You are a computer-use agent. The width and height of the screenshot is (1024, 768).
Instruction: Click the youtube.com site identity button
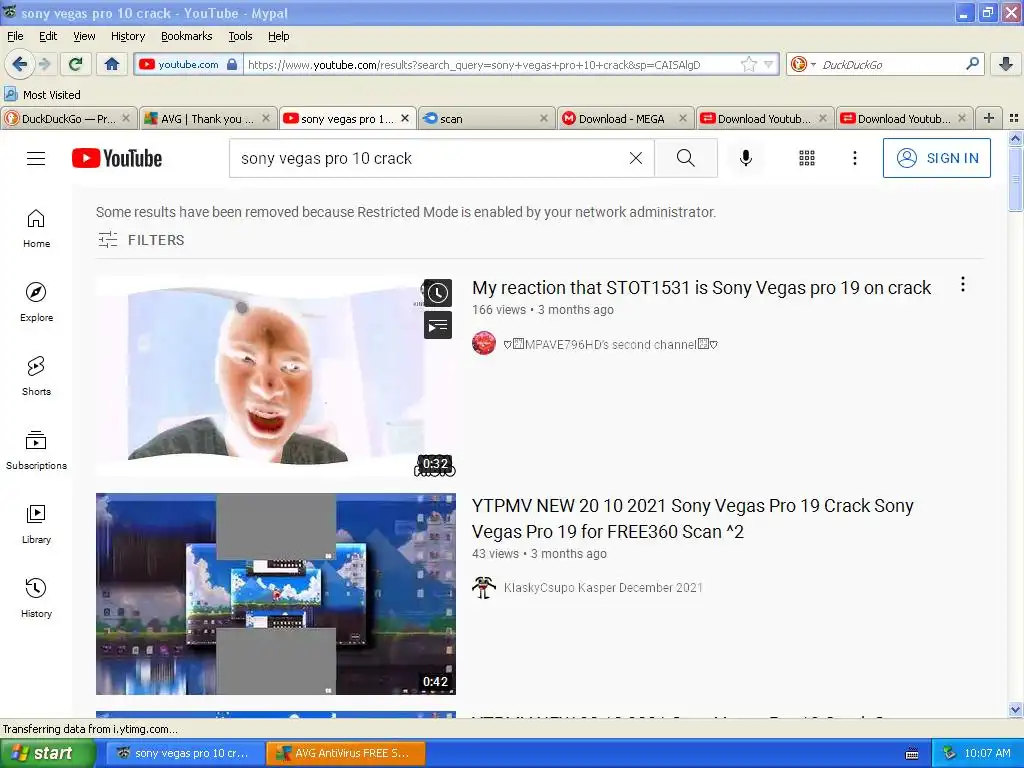(187, 64)
